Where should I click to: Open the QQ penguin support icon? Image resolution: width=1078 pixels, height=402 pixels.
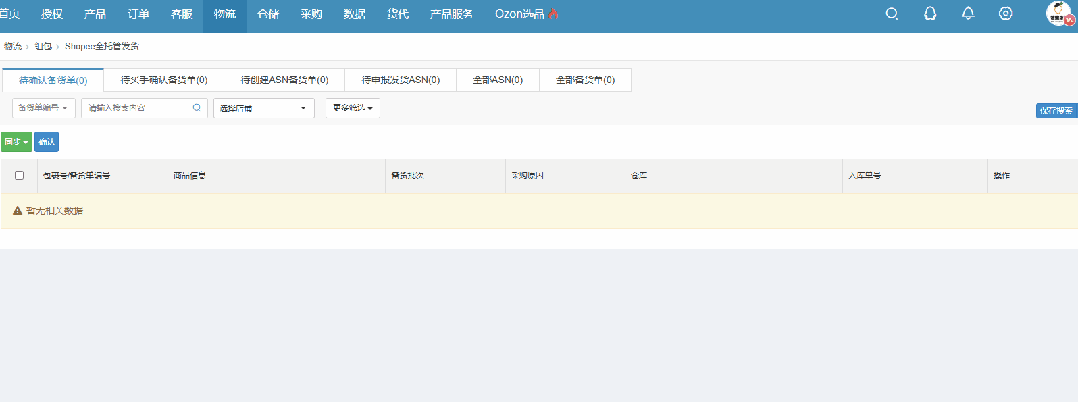[x=930, y=14]
